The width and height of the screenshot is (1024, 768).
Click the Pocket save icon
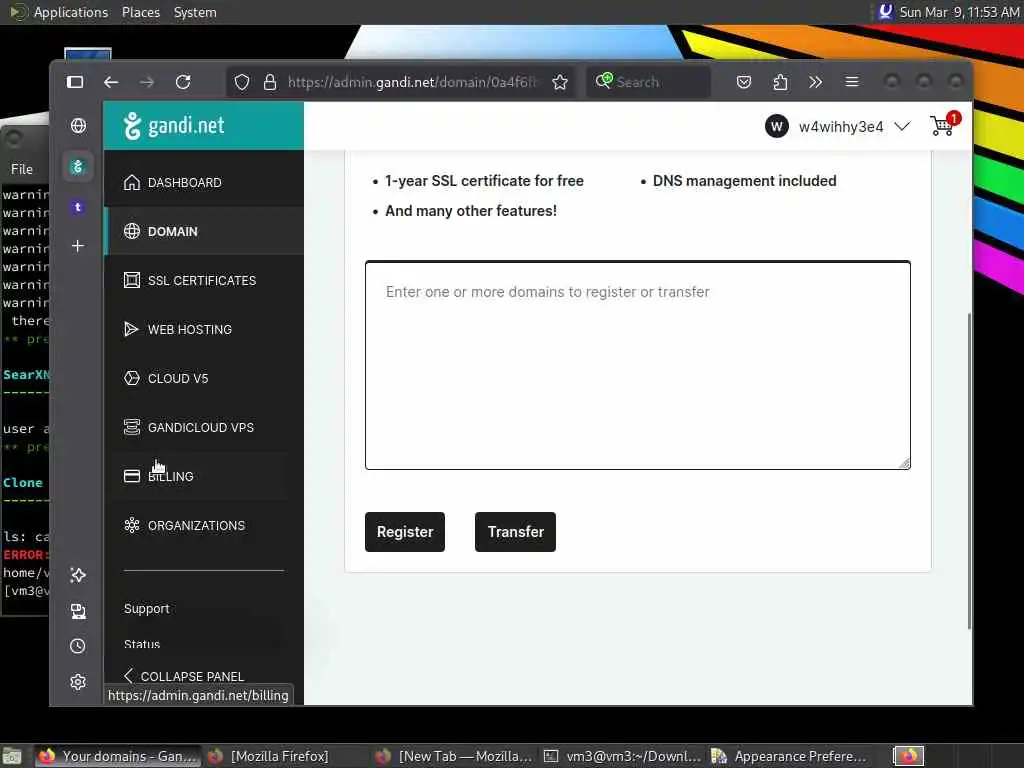tap(744, 82)
